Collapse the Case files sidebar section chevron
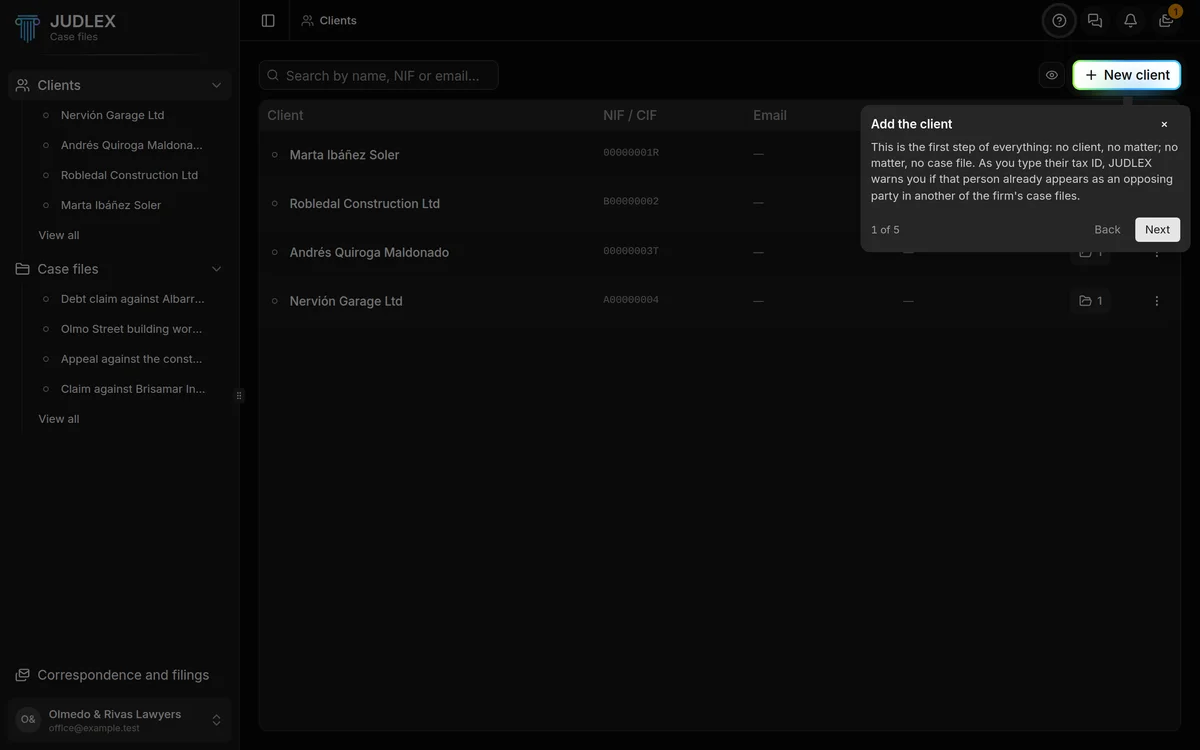This screenshot has width=1200, height=750. [216, 269]
